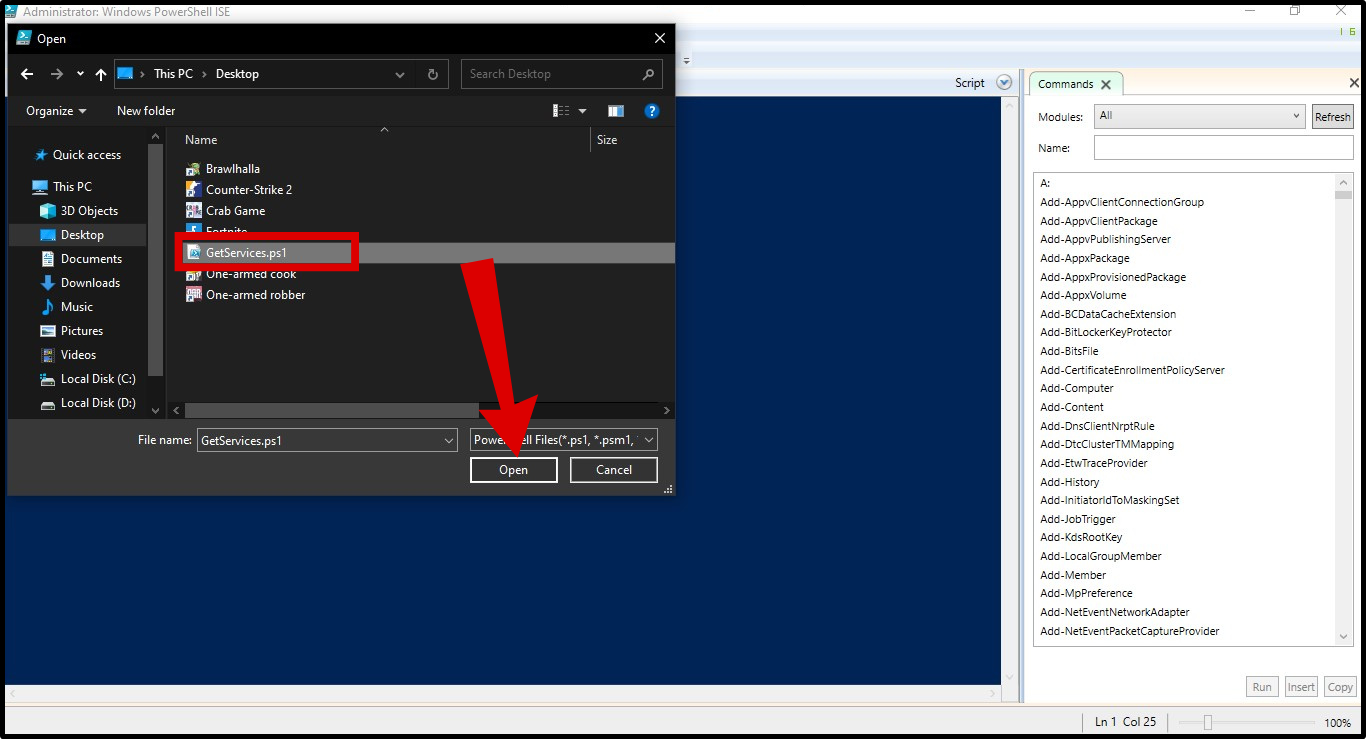Expand the File name history dropdown
Image resolution: width=1366 pixels, height=739 pixels.
point(449,440)
